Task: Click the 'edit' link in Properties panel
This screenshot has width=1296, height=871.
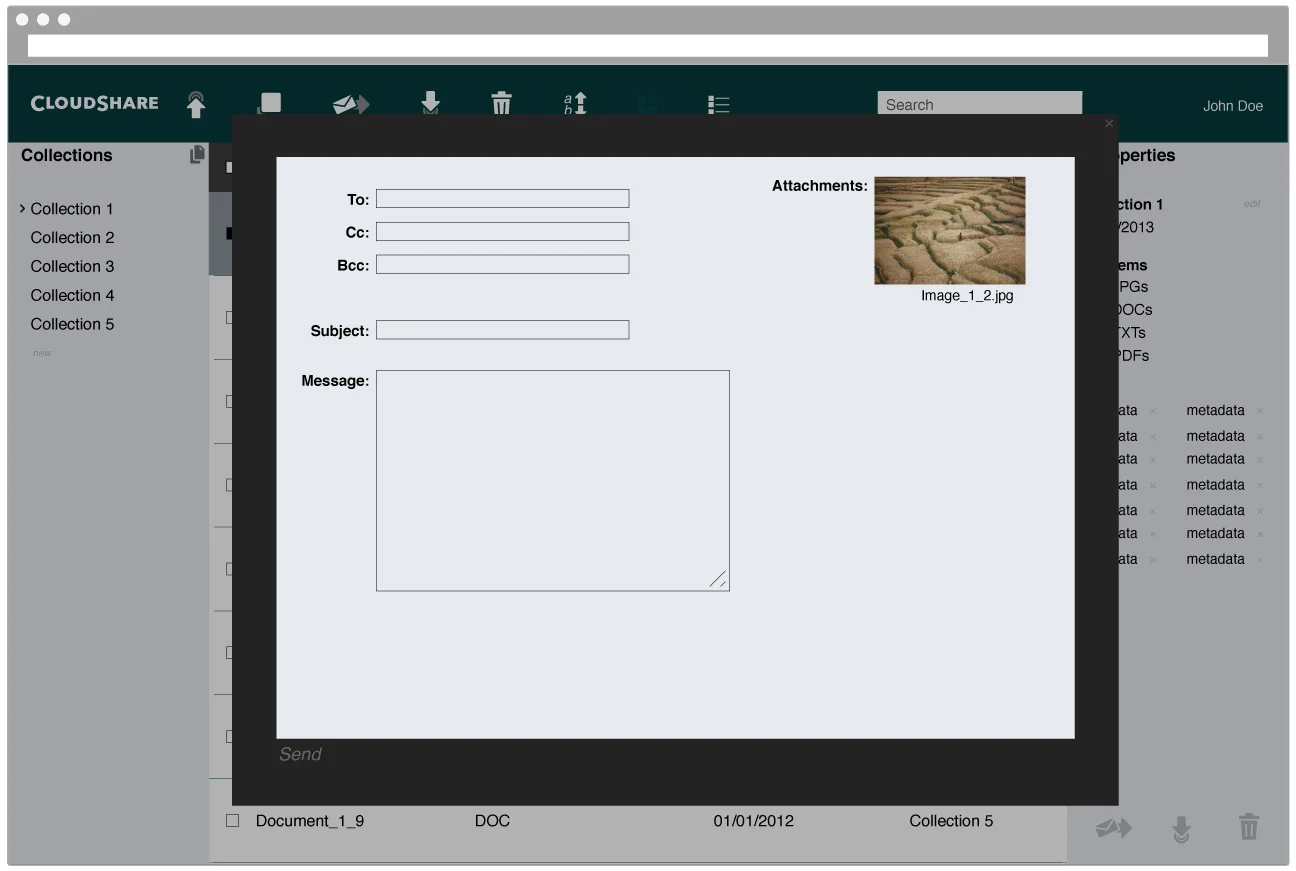Action: click(x=1252, y=204)
